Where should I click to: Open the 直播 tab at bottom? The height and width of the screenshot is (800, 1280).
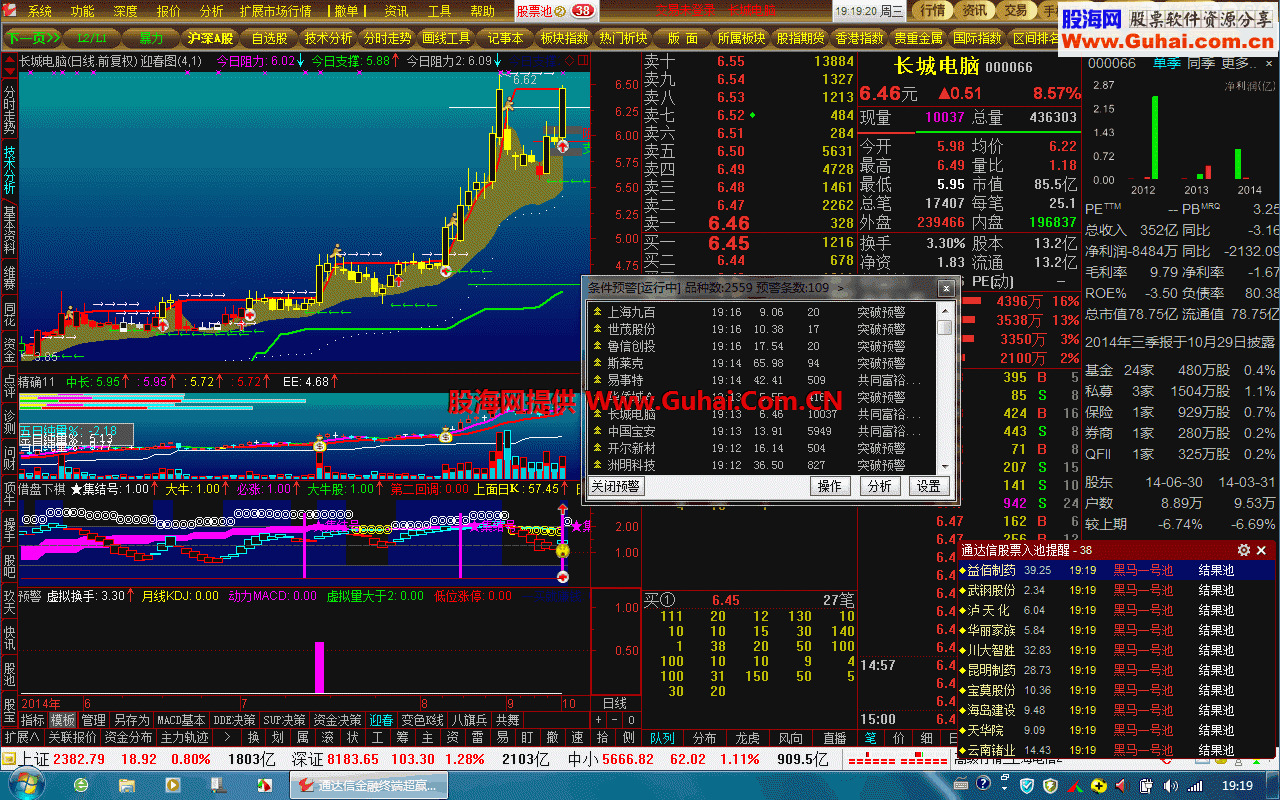834,738
